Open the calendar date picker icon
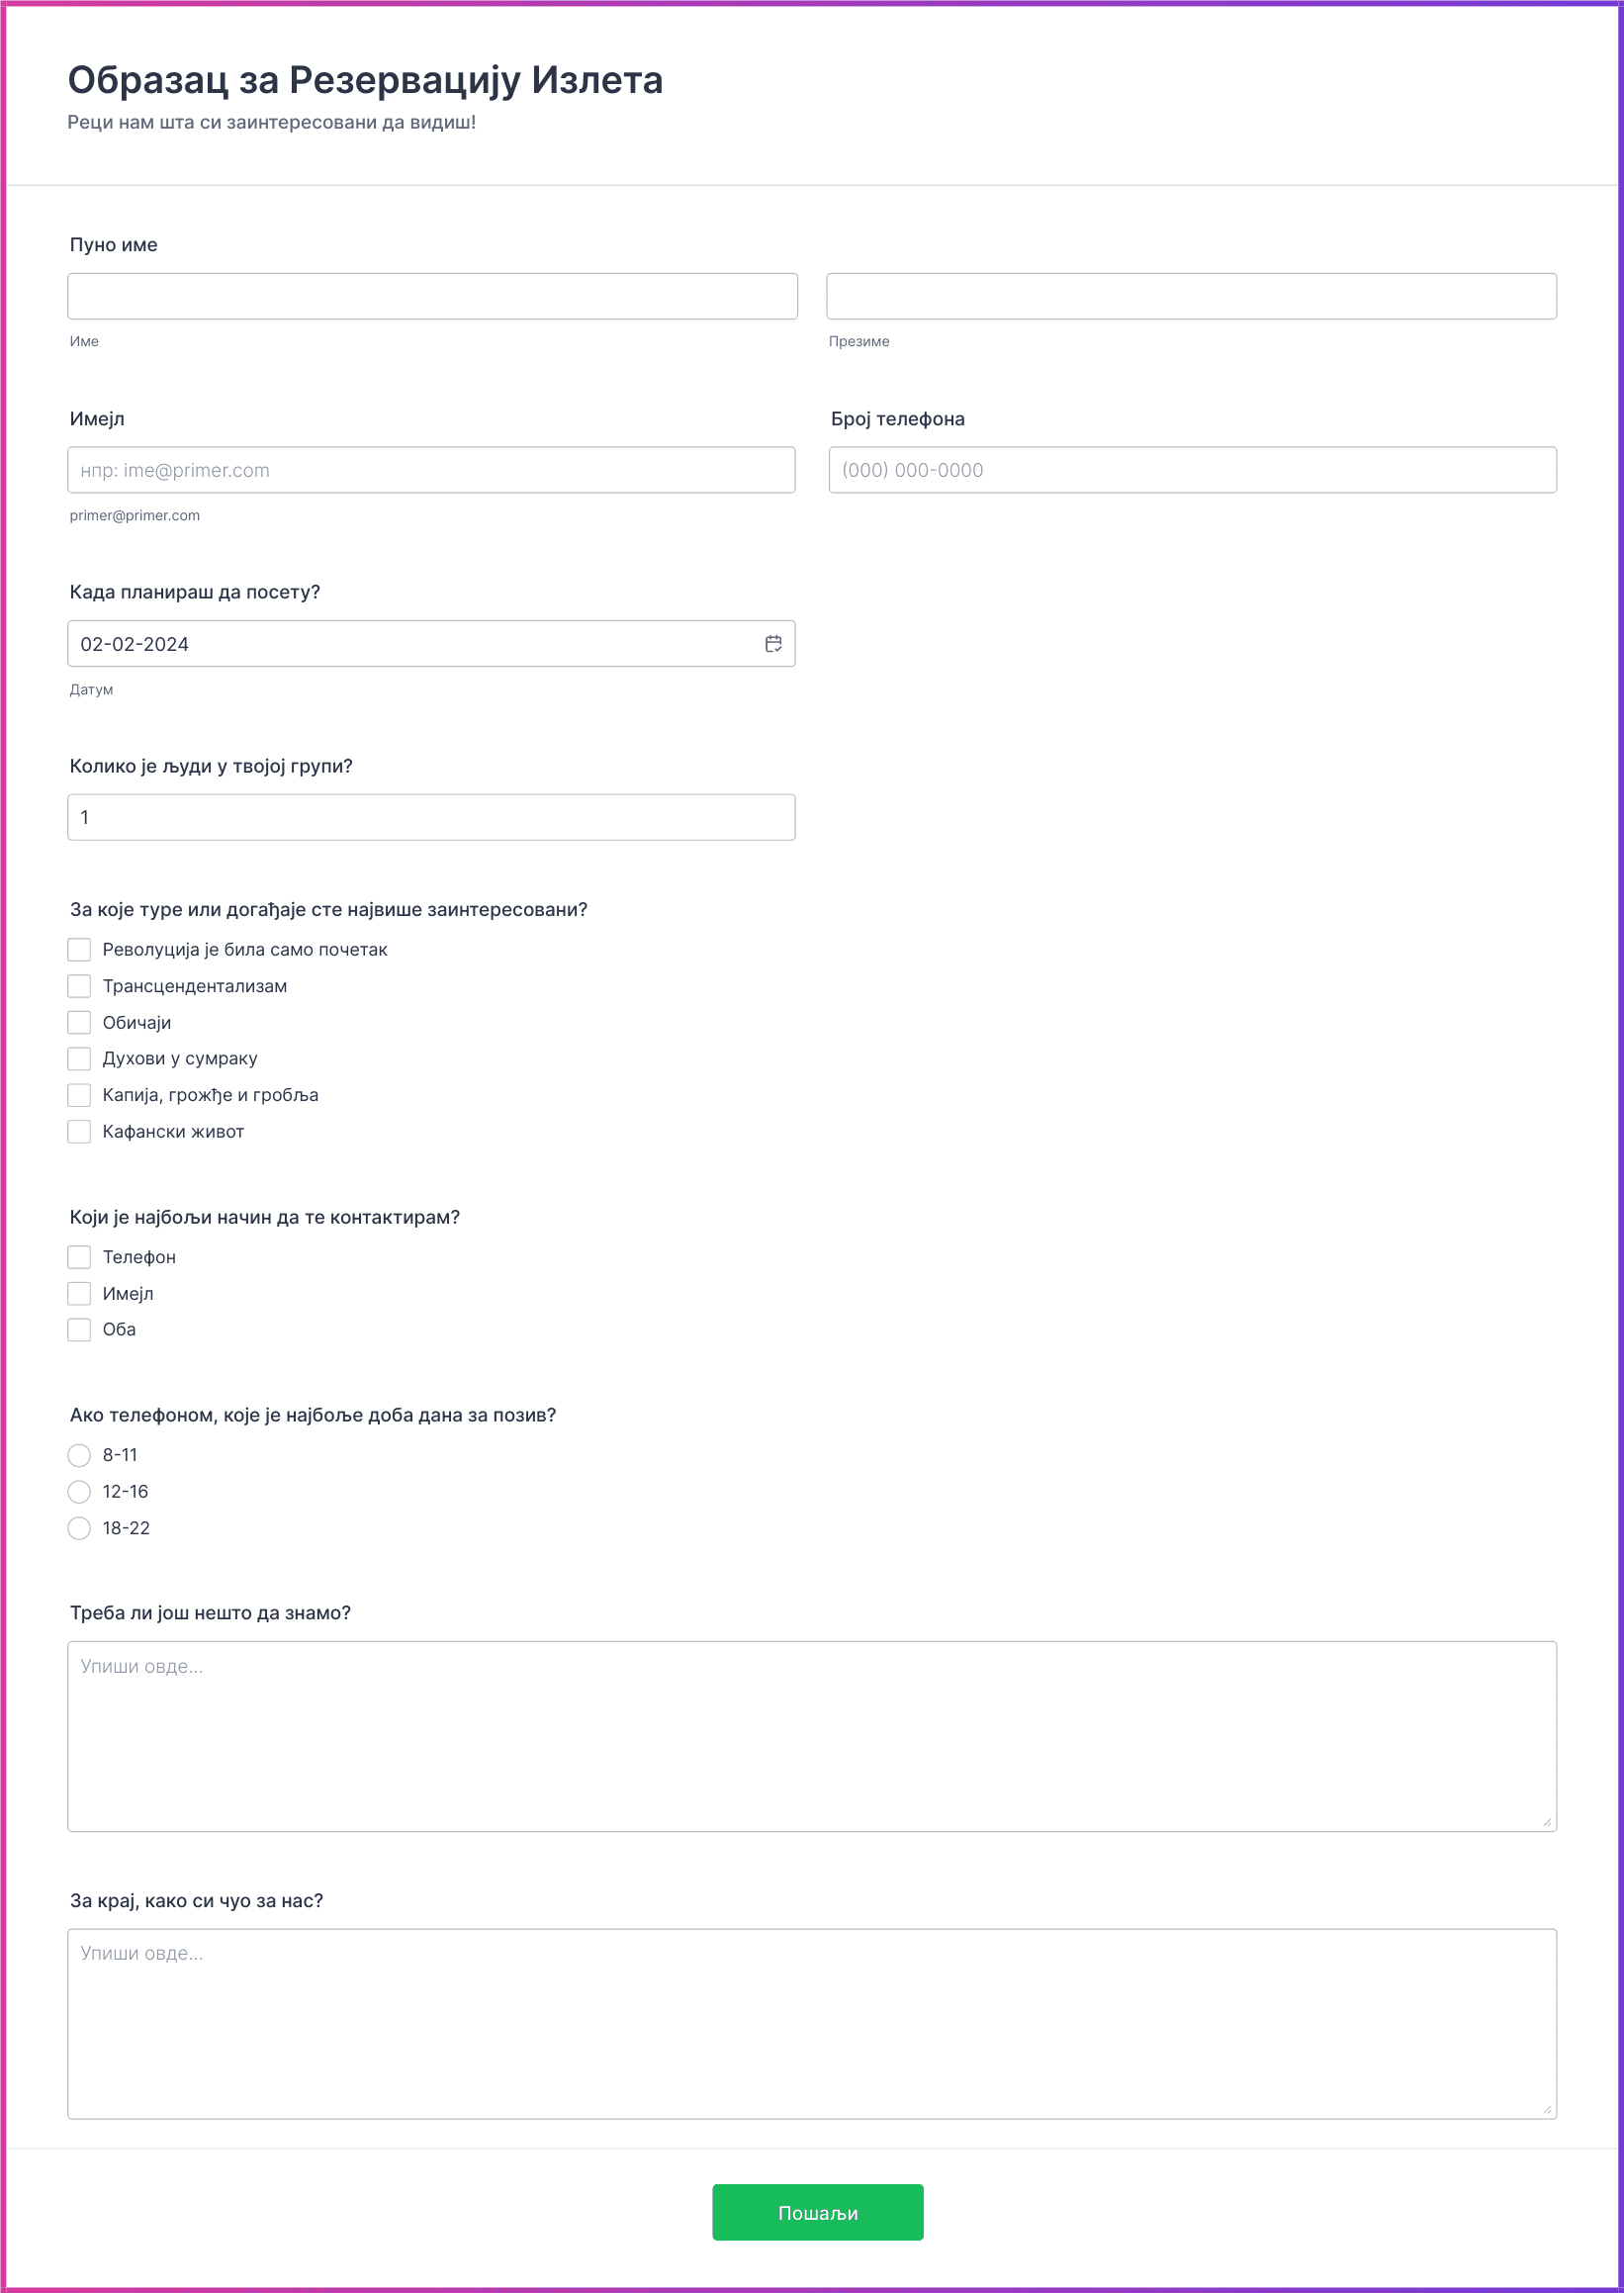 click(x=773, y=643)
